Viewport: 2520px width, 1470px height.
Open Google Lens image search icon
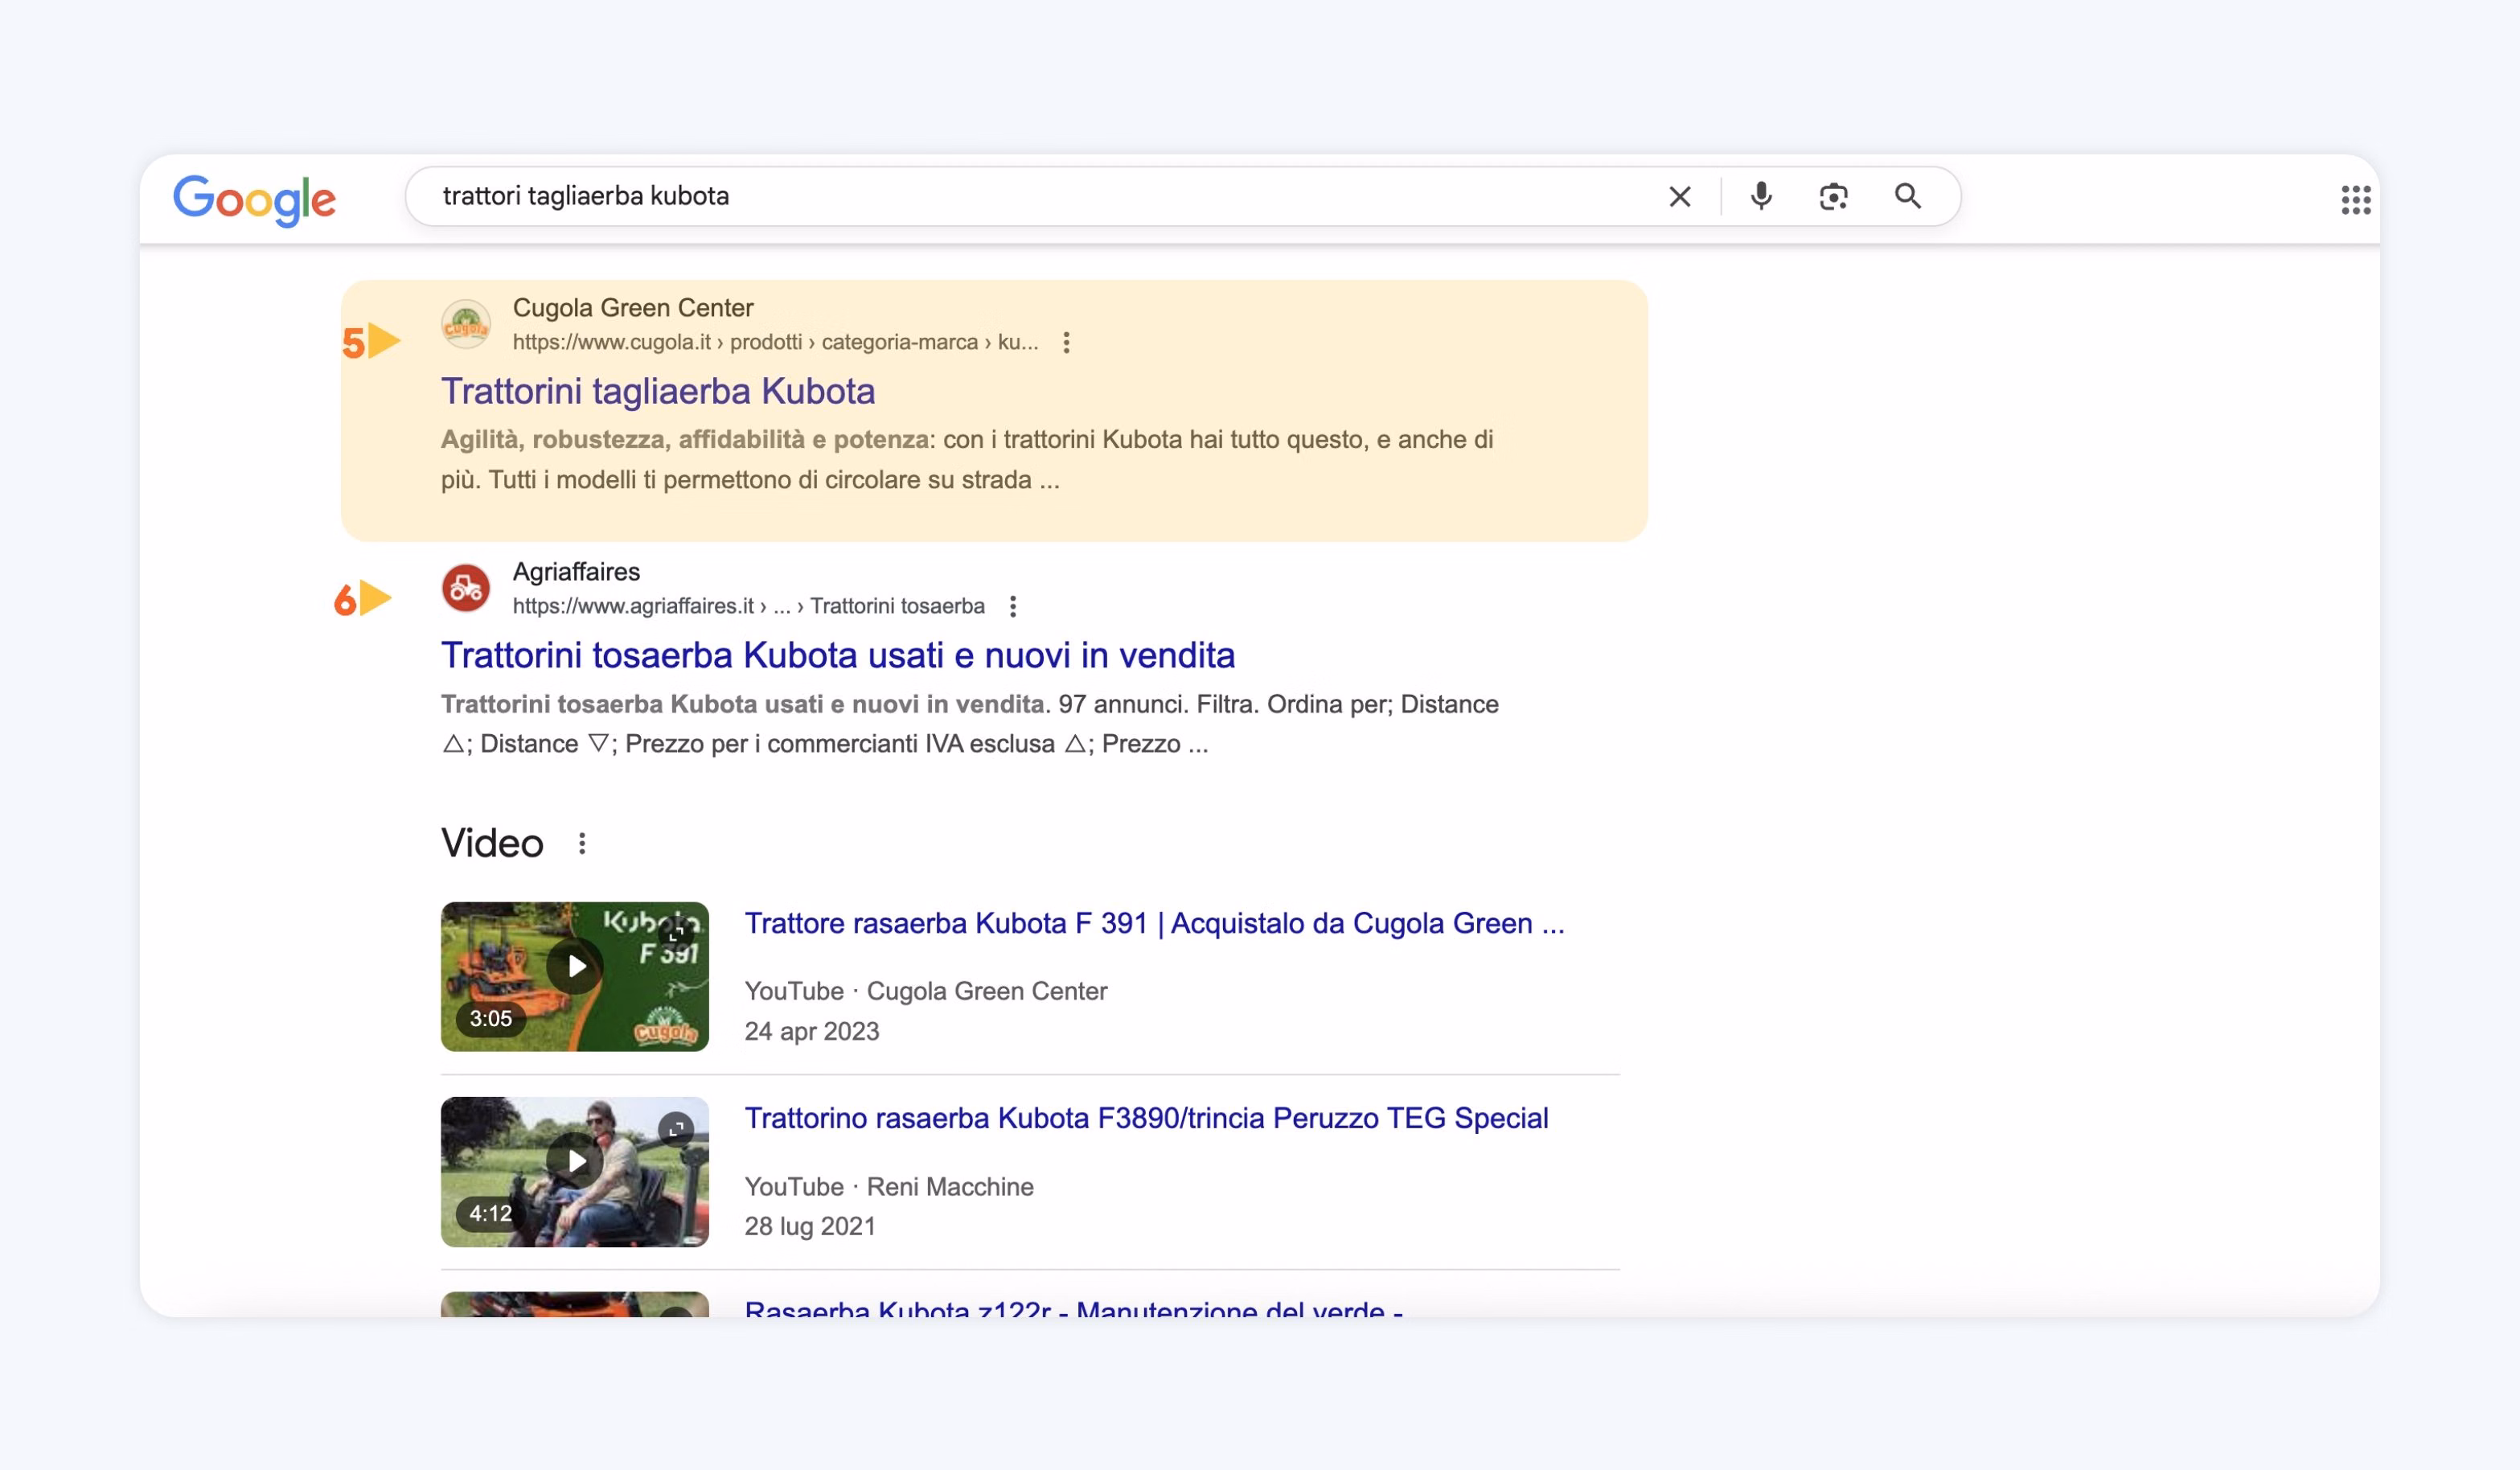click(1833, 196)
